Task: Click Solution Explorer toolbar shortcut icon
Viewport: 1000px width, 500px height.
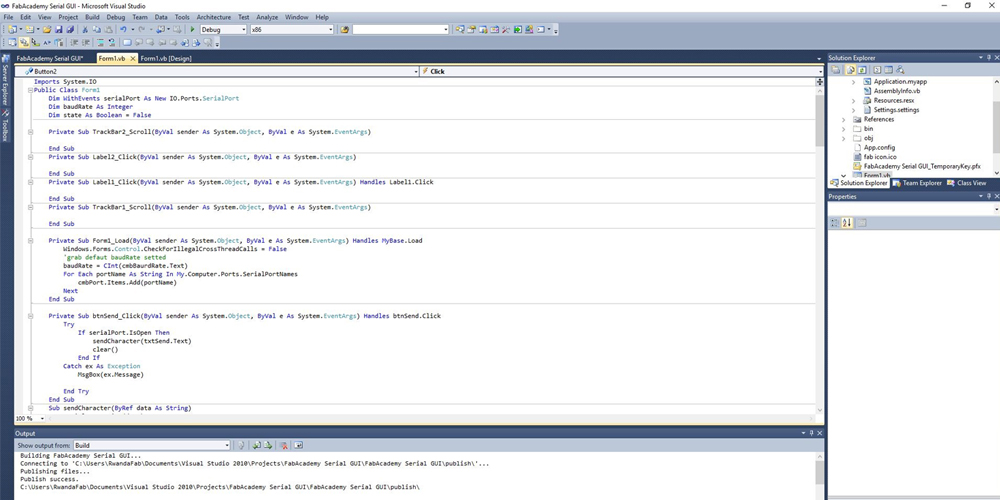Action: (x=460, y=29)
